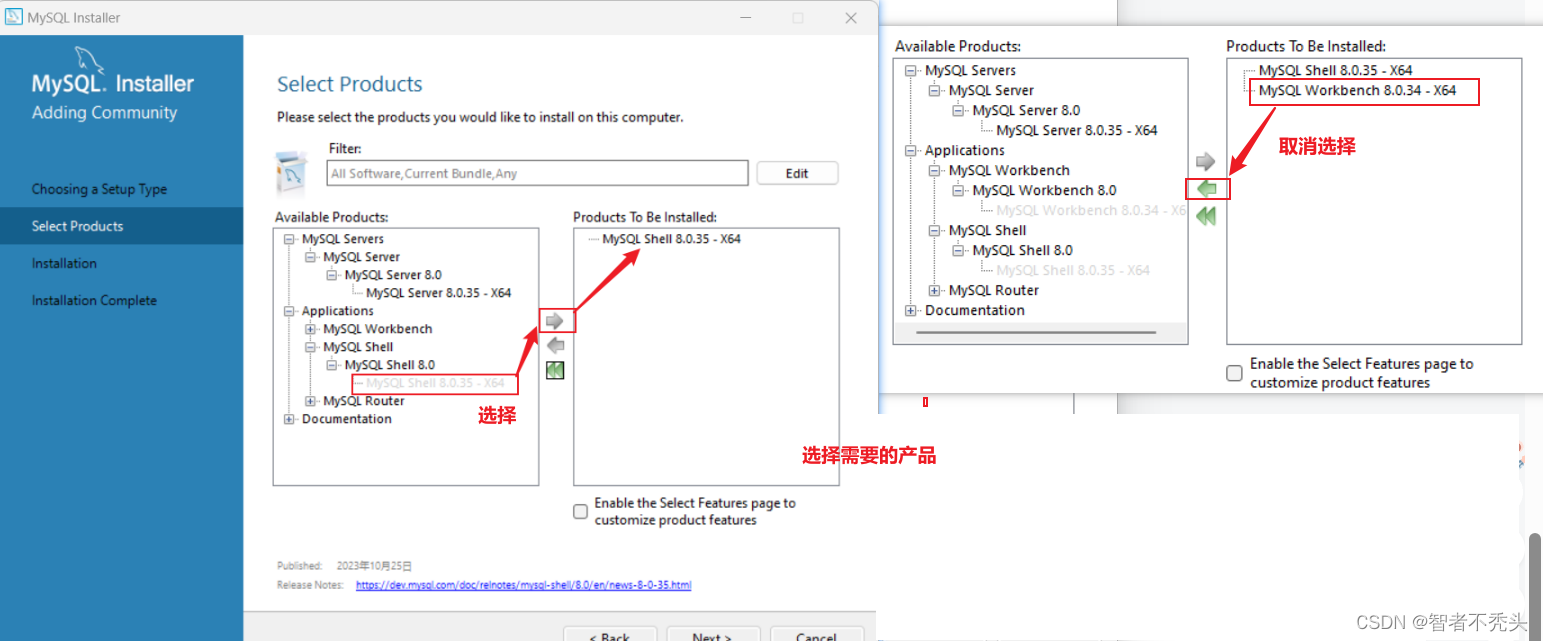Click the right arrow to add MySQL Shell
Image resolution: width=1543 pixels, height=641 pixels.
pyautogui.click(x=556, y=320)
